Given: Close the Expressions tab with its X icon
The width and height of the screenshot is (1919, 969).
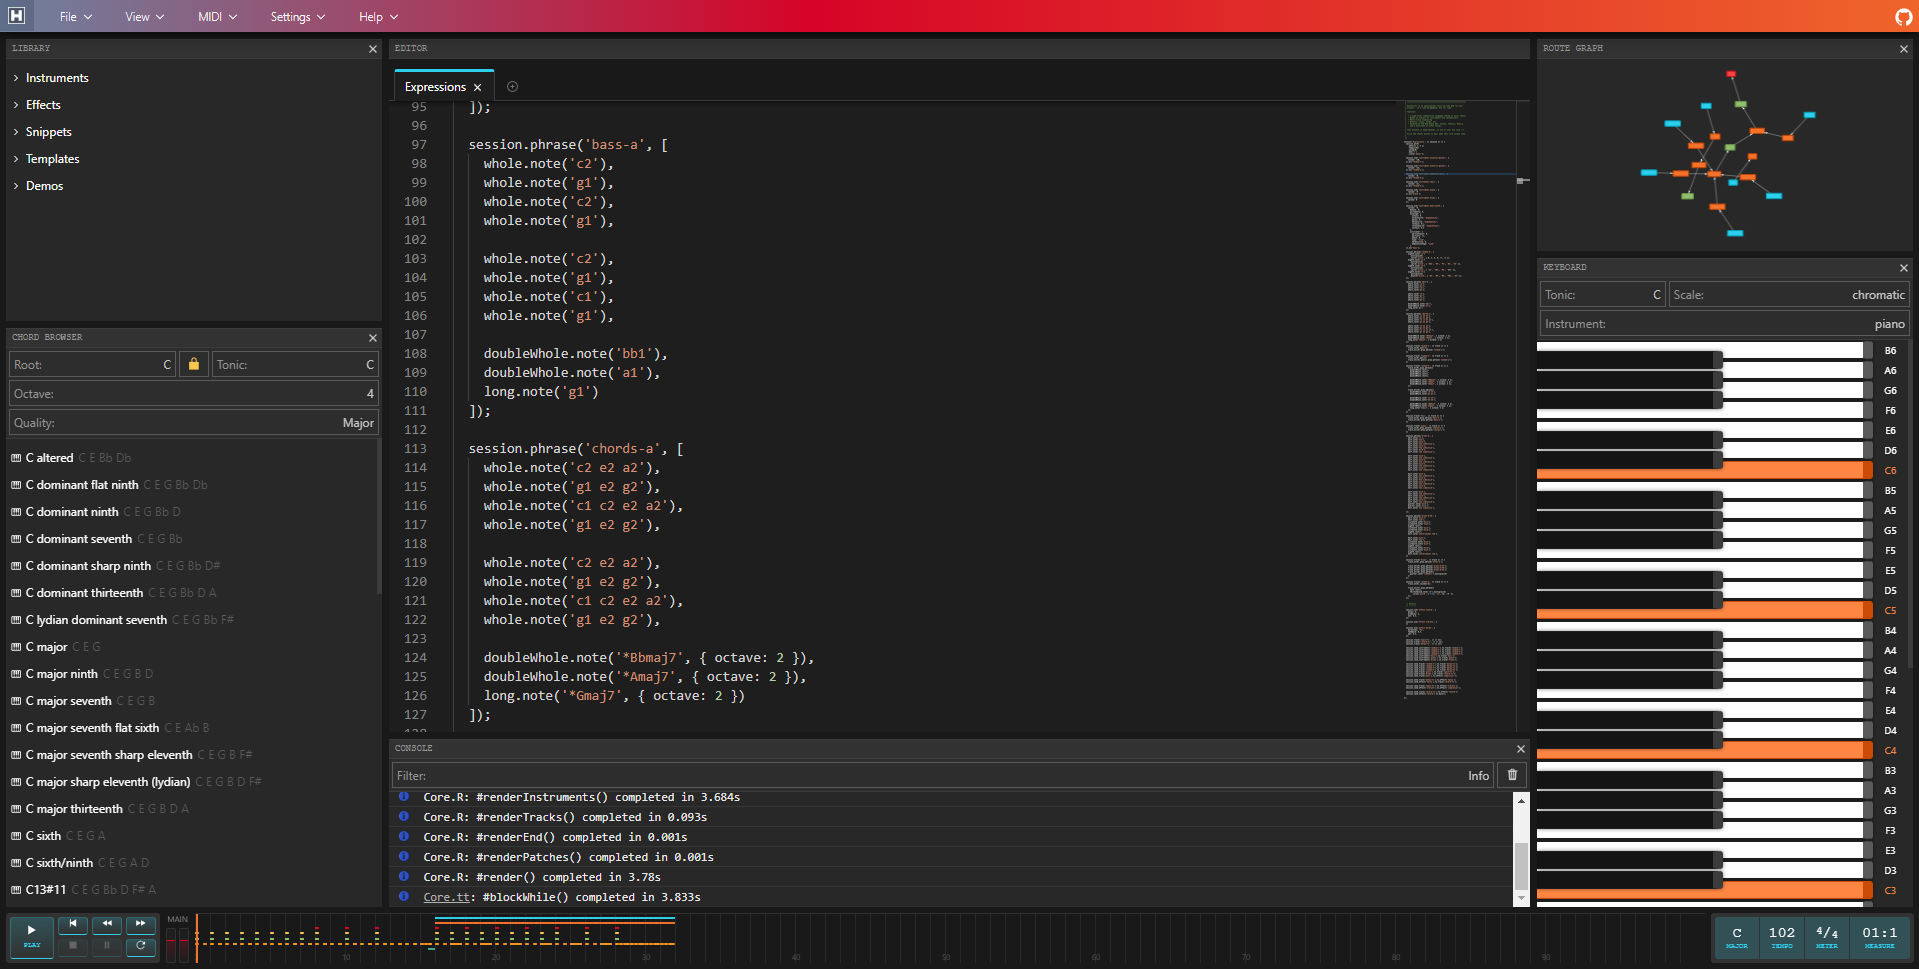Looking at the screenshot, I should (478, 88).
